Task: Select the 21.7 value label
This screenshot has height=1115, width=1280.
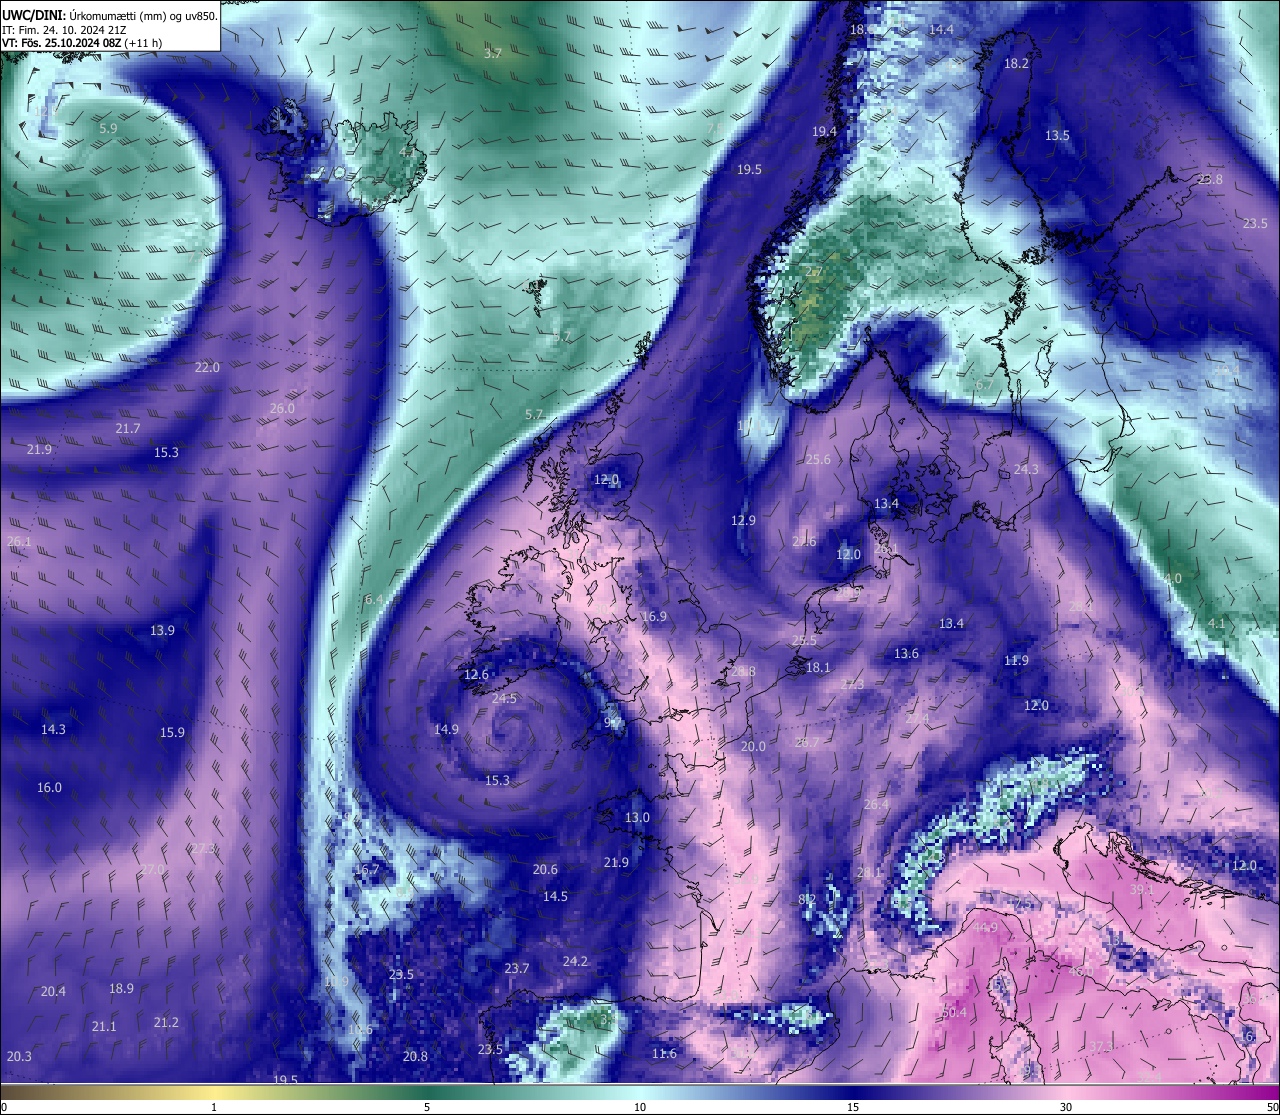Action: pos(127,429)
